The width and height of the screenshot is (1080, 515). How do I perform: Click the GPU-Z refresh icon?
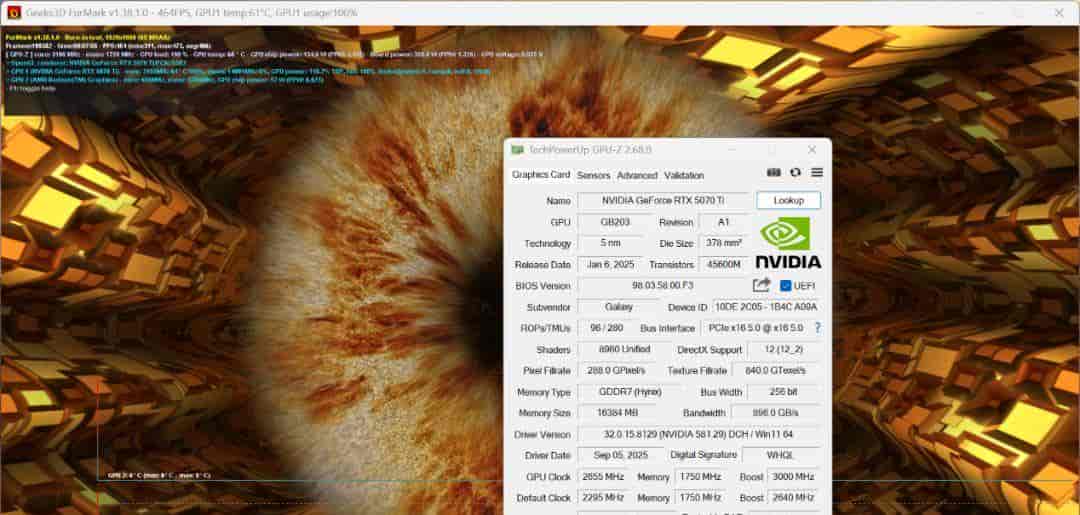coord(795,173)
